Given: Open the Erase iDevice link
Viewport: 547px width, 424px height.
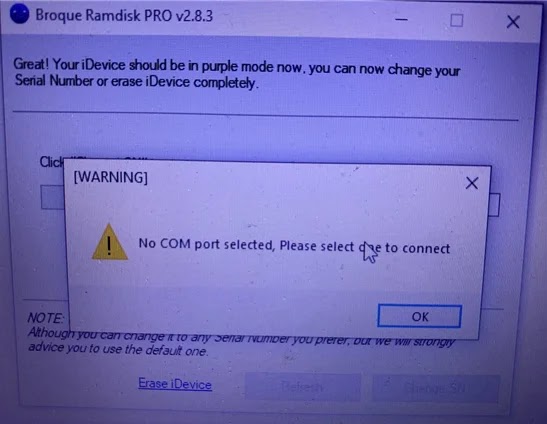Looking at the screenshot, I should (x=175, y=384).
